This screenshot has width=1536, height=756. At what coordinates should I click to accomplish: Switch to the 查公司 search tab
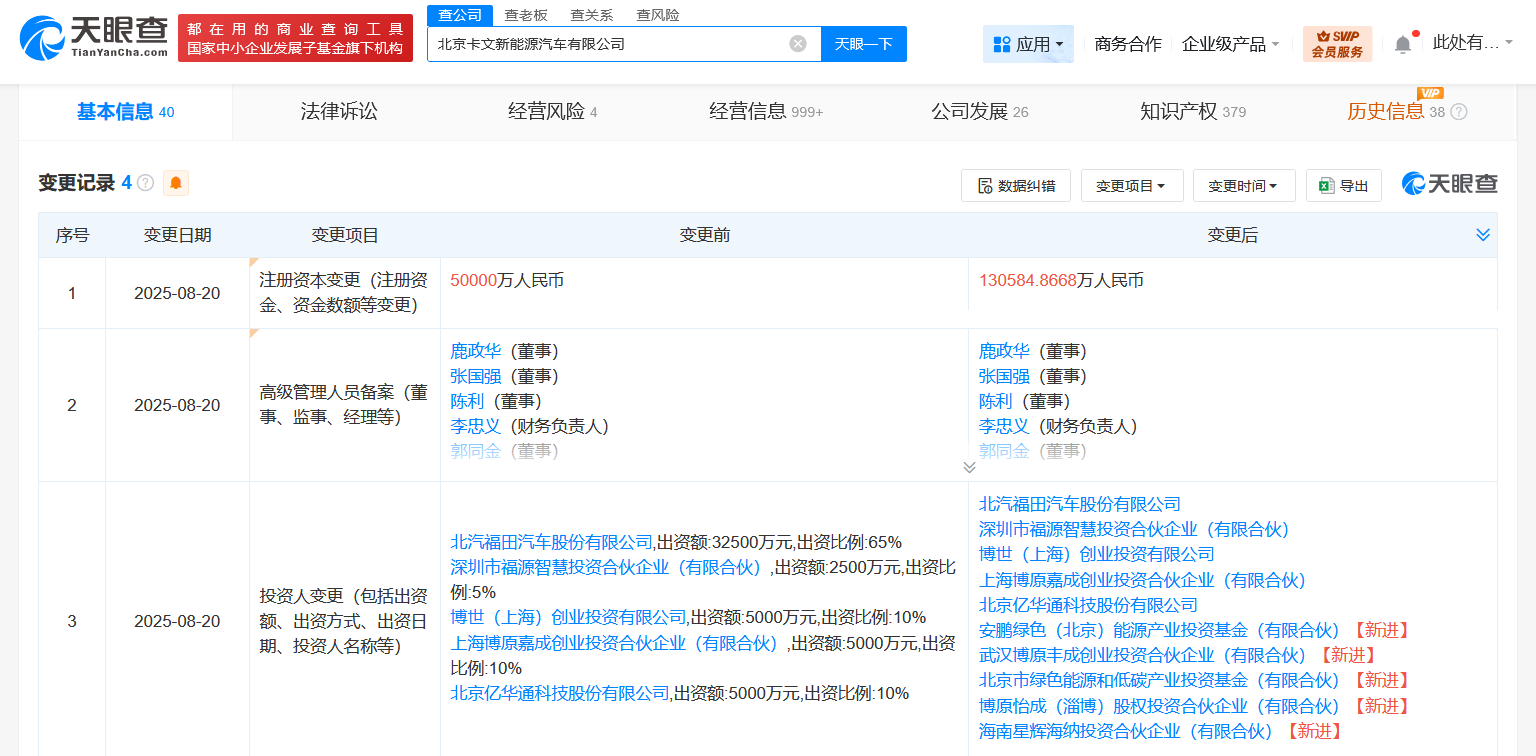coord(460,15)
